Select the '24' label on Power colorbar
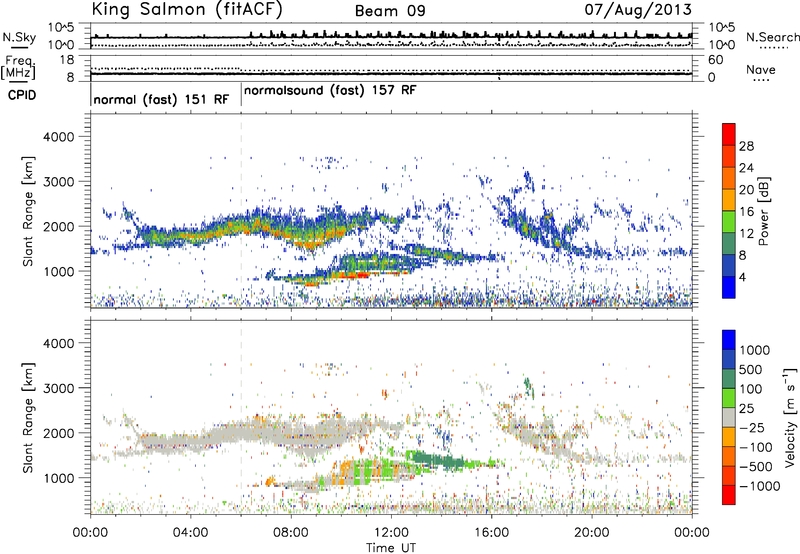800x554 pixels. (746, 168)
